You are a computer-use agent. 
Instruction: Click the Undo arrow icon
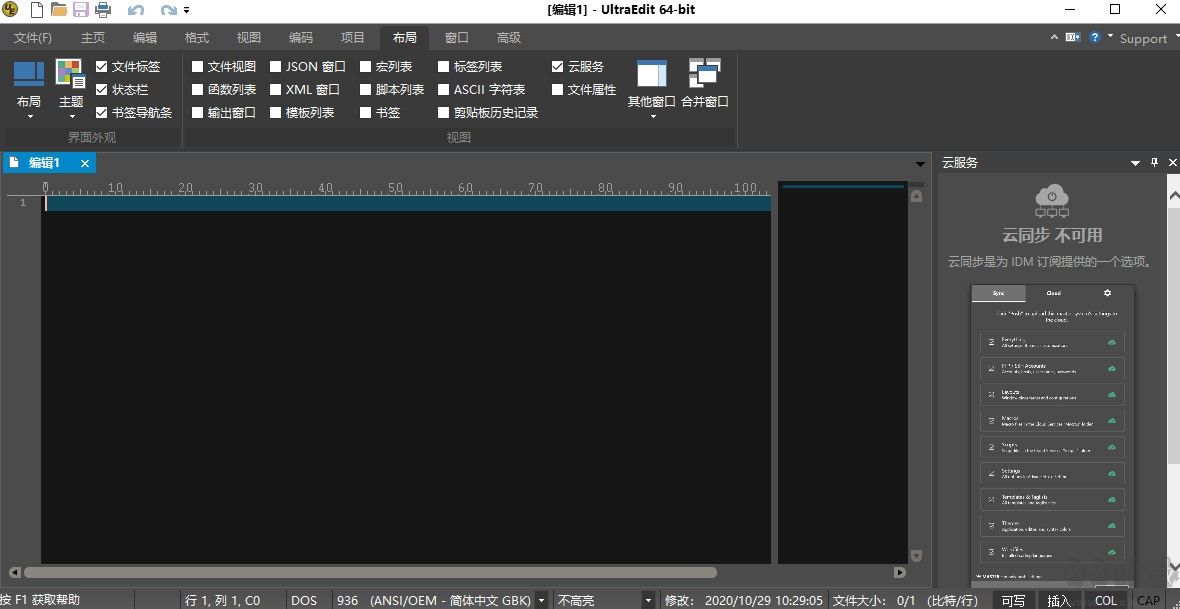135,9
